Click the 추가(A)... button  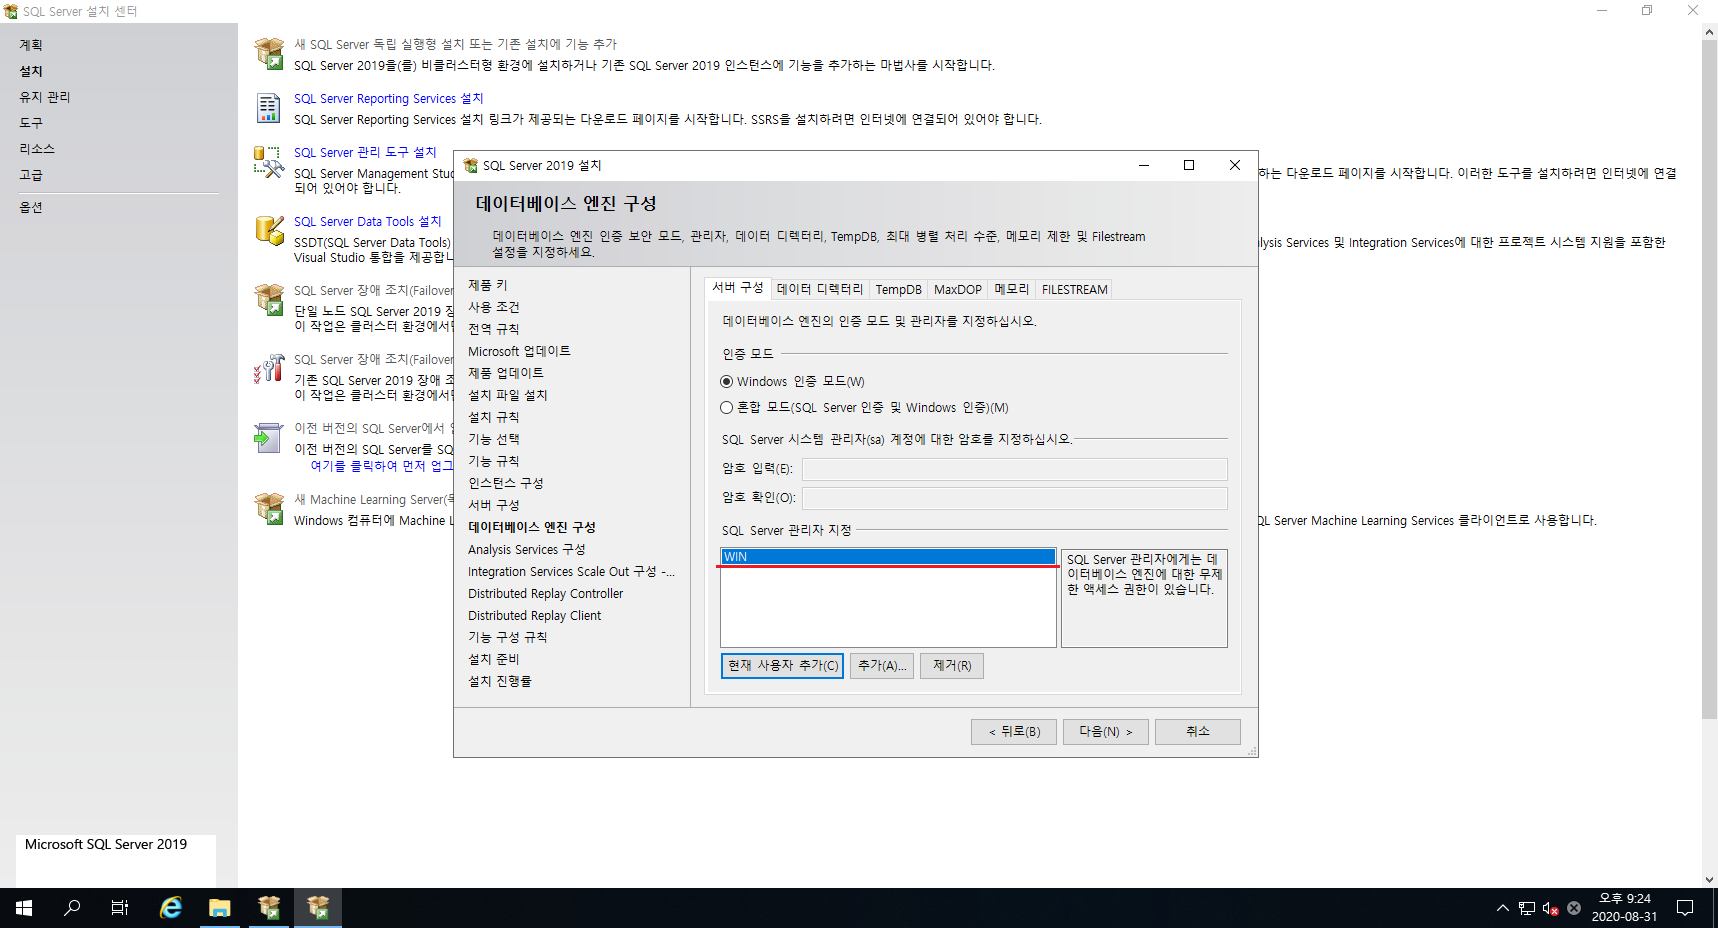click(882, 666)
